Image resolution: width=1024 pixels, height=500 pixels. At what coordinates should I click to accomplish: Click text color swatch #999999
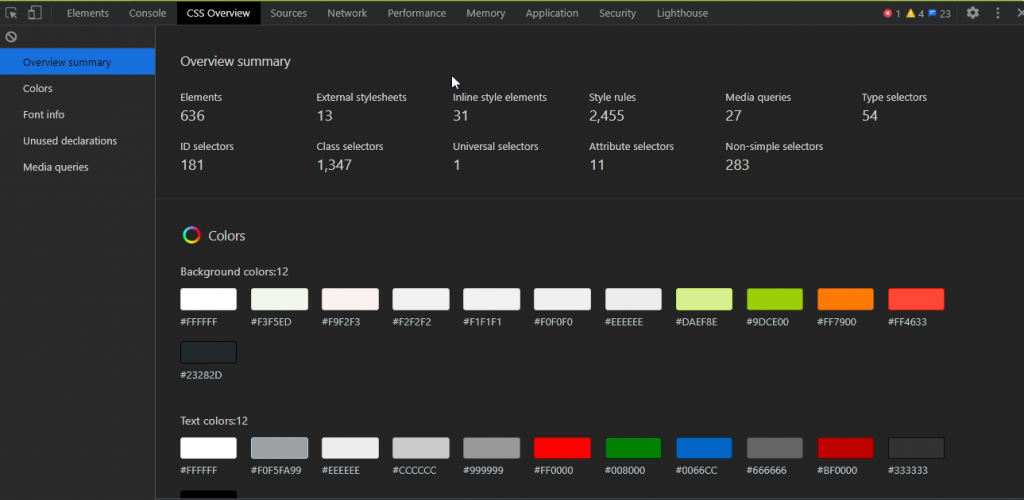(x=492, y=448)
